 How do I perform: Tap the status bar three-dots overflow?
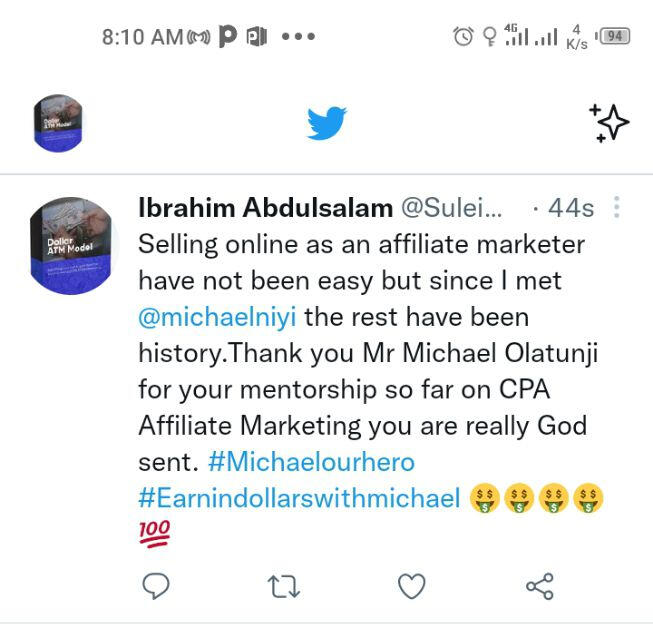click(298, 37)
